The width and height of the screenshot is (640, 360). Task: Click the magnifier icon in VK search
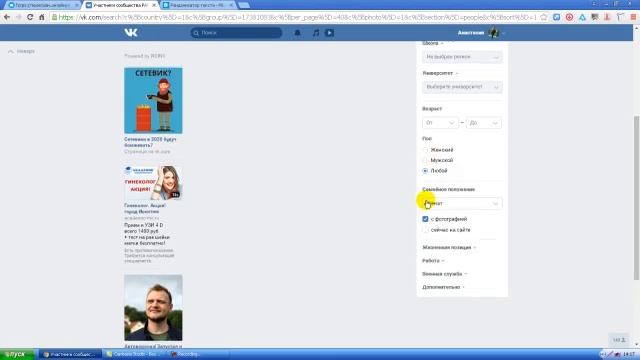(196, 33)
